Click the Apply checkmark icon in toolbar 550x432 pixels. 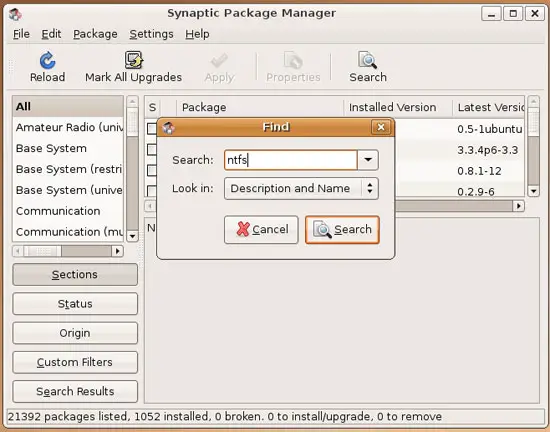point(219,61)
